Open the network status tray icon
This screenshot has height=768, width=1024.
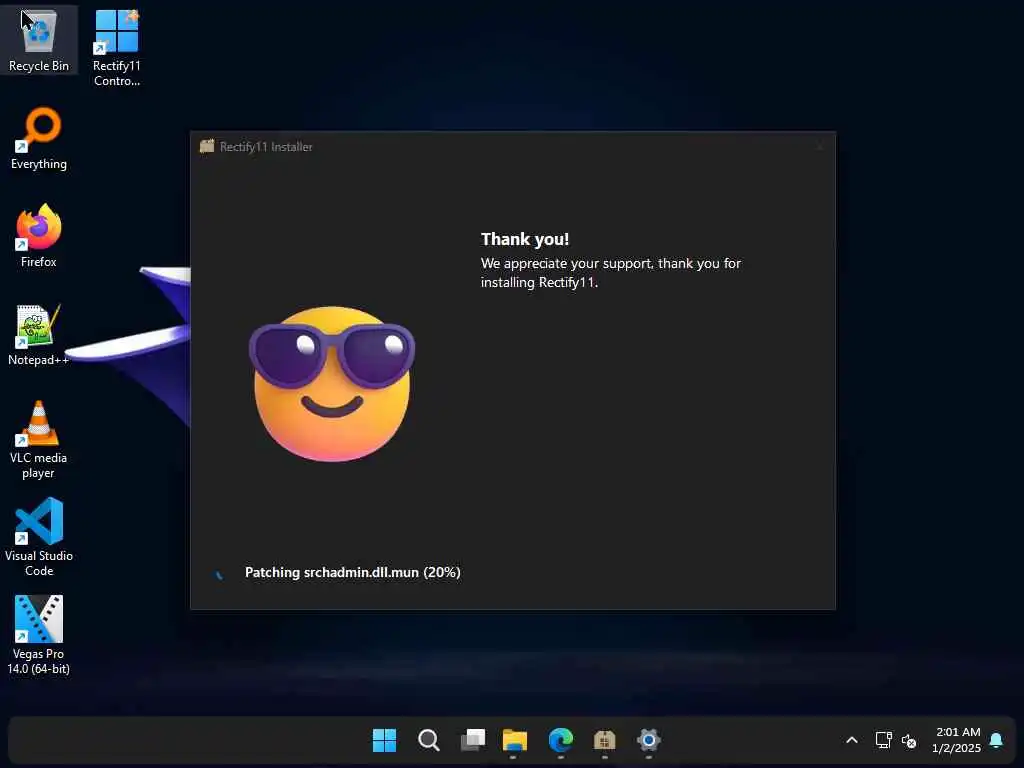point(883,740)
